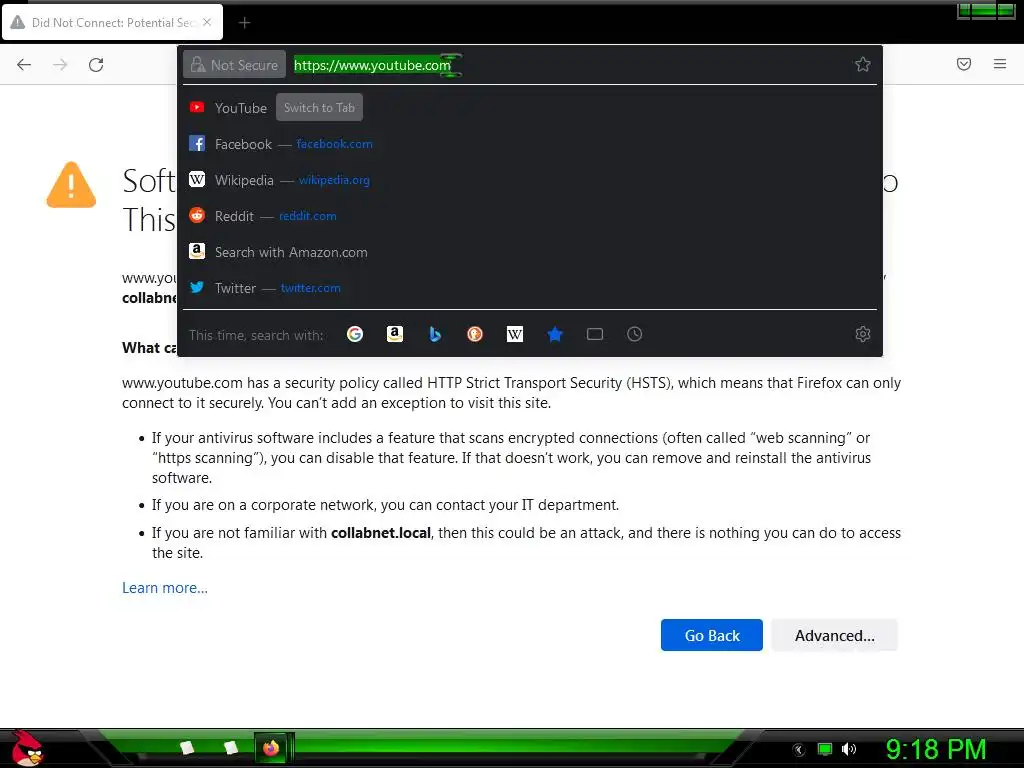Search this time with Google
The image size is (1024, 768).
pyautogui.click(x=355, y=334)
